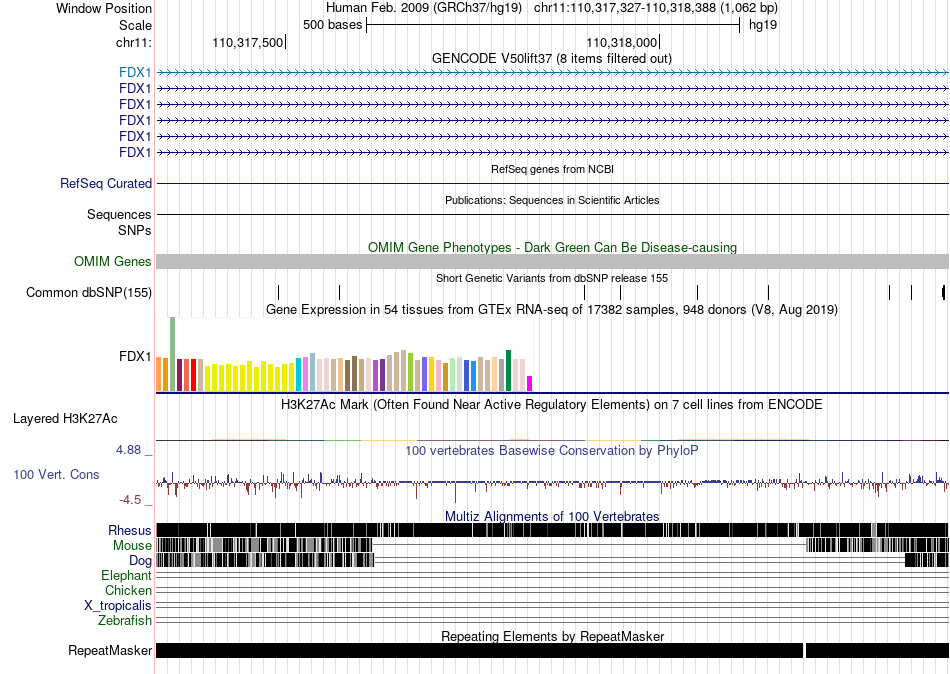Image resolution: width=950 pixels, height=674 pixels.
Task: Click the 'RefSeq genes from NCBI' title
Action: [552, 169]
